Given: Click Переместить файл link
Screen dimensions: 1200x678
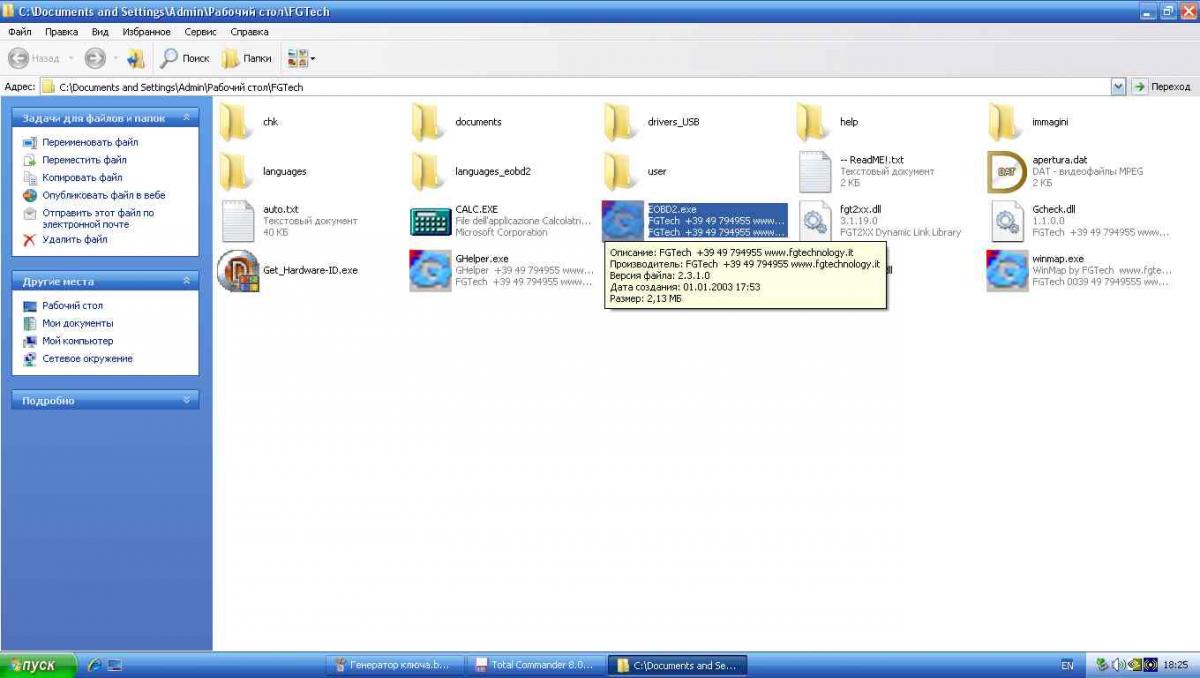Looking at the screenshot, I should pyautogui.click(x=84, y=160).
